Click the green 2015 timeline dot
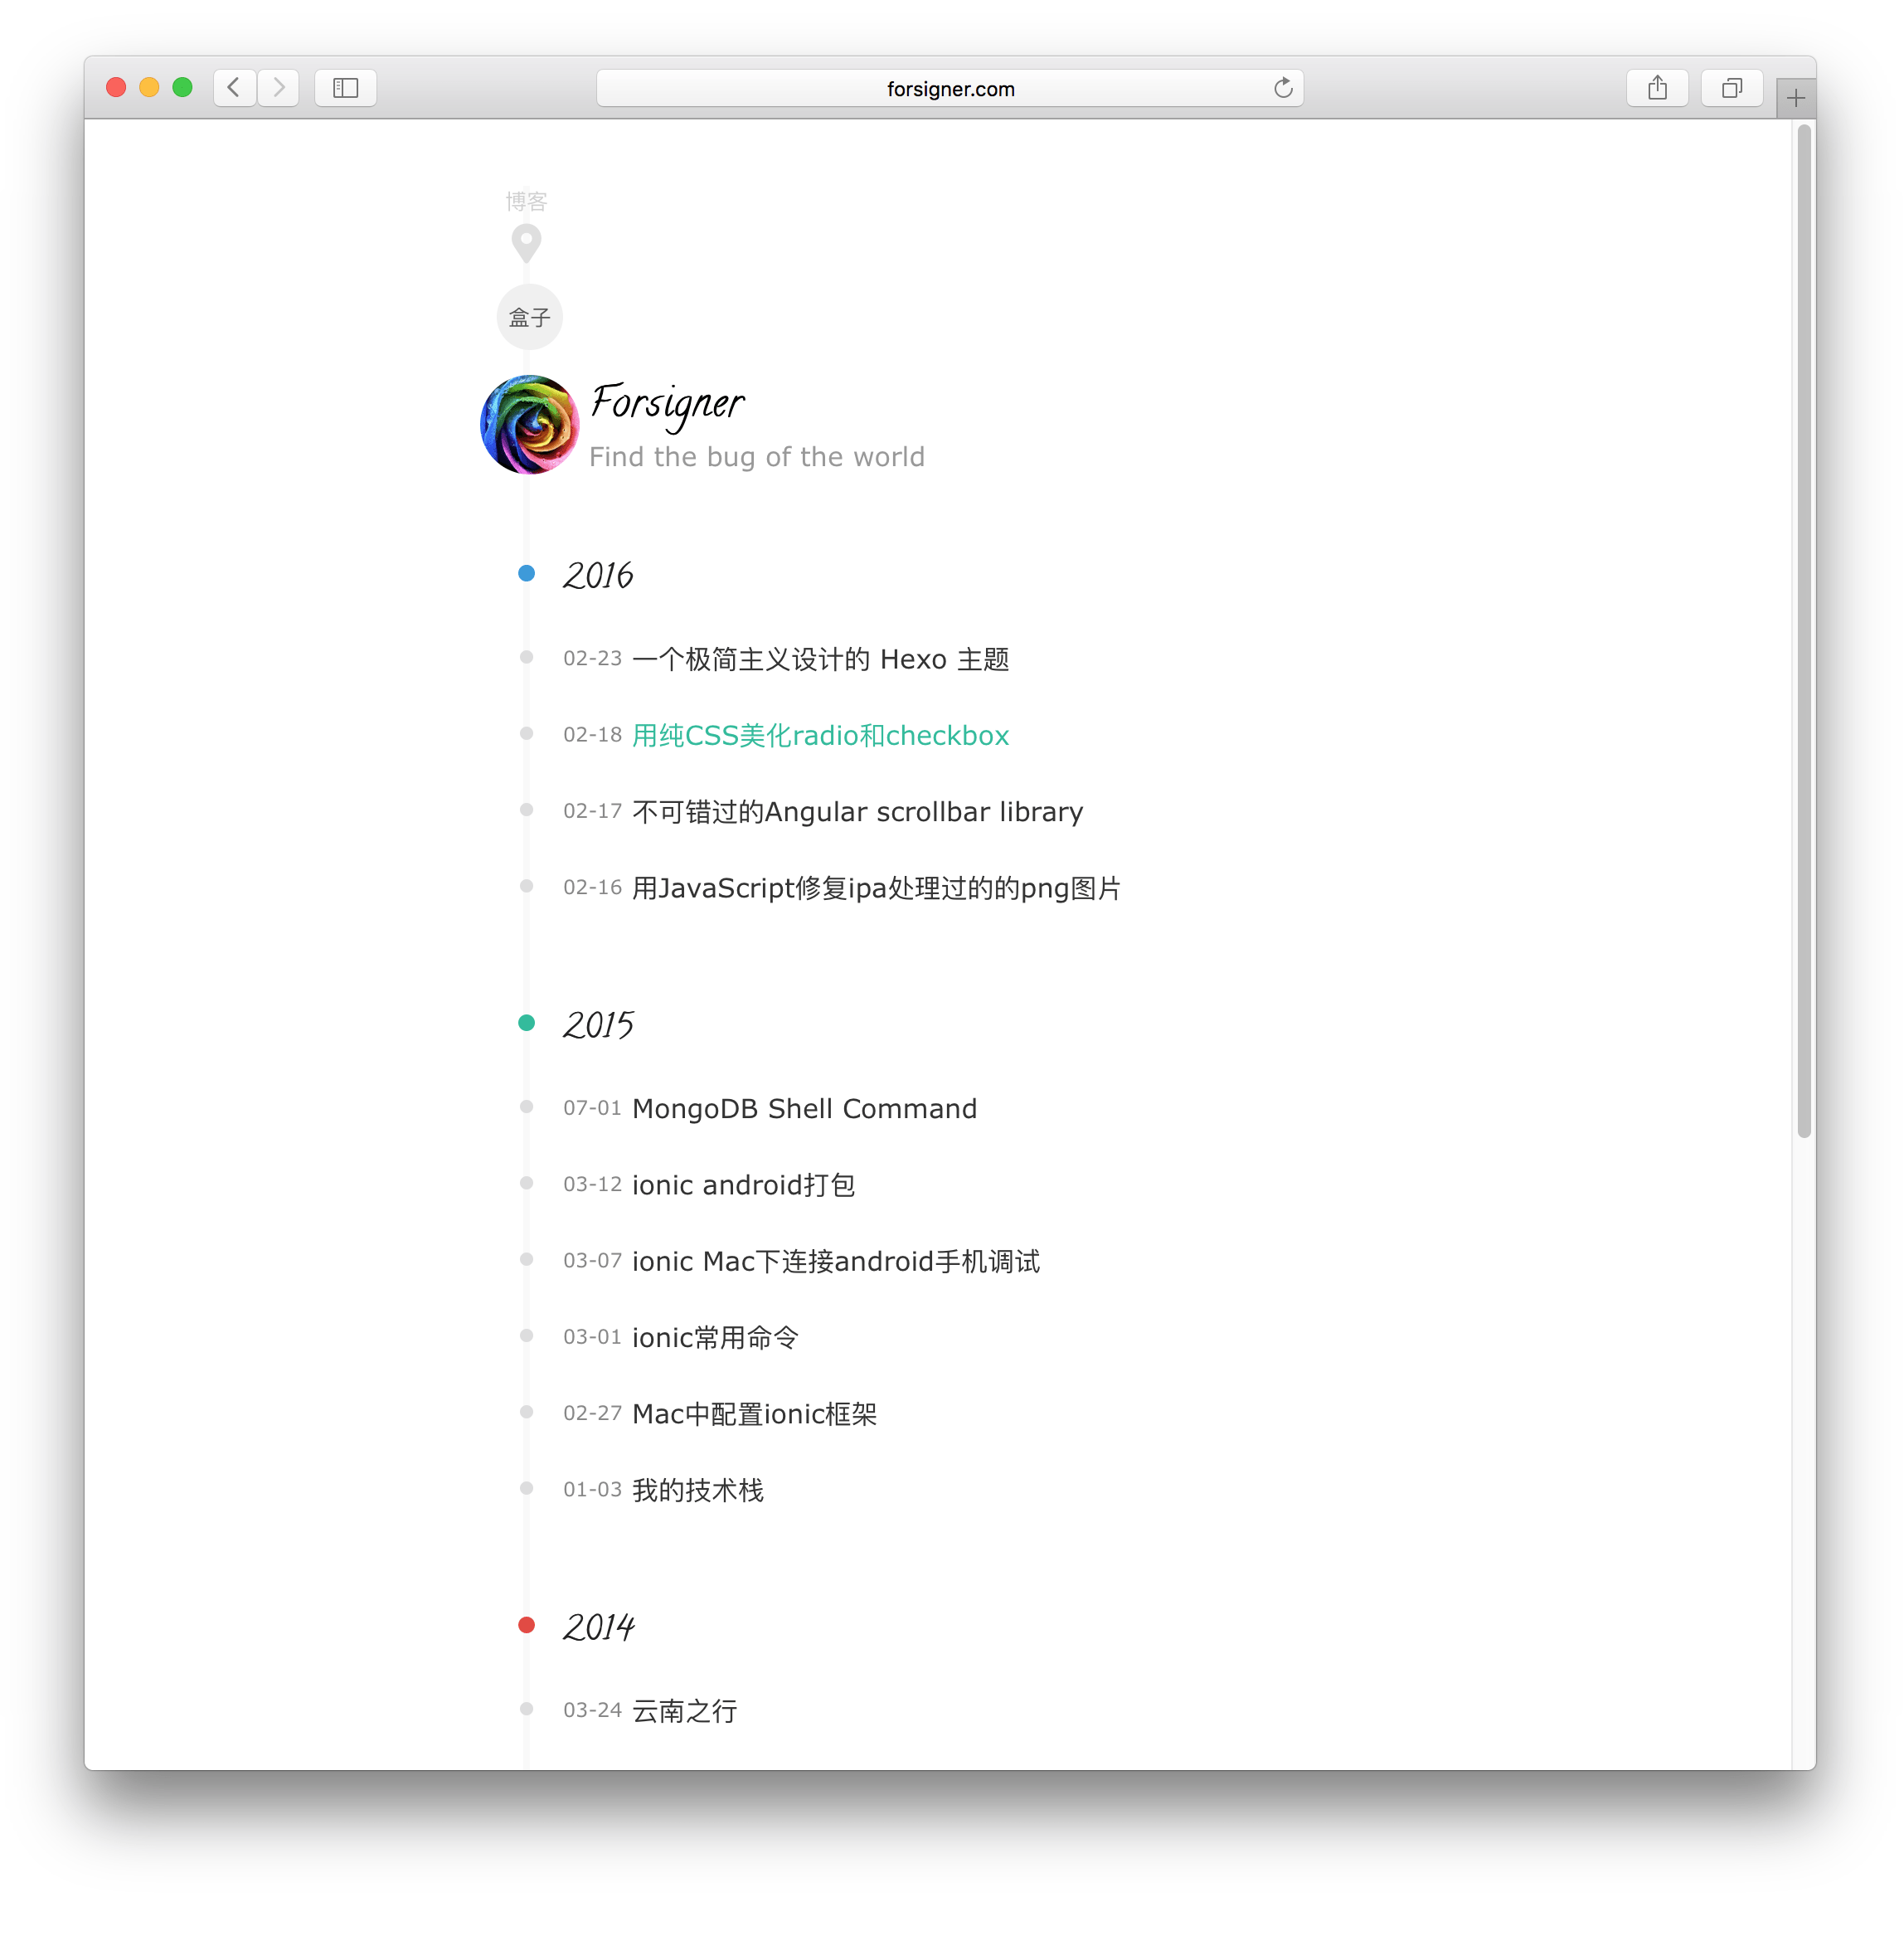 [x=526, y=1022]
